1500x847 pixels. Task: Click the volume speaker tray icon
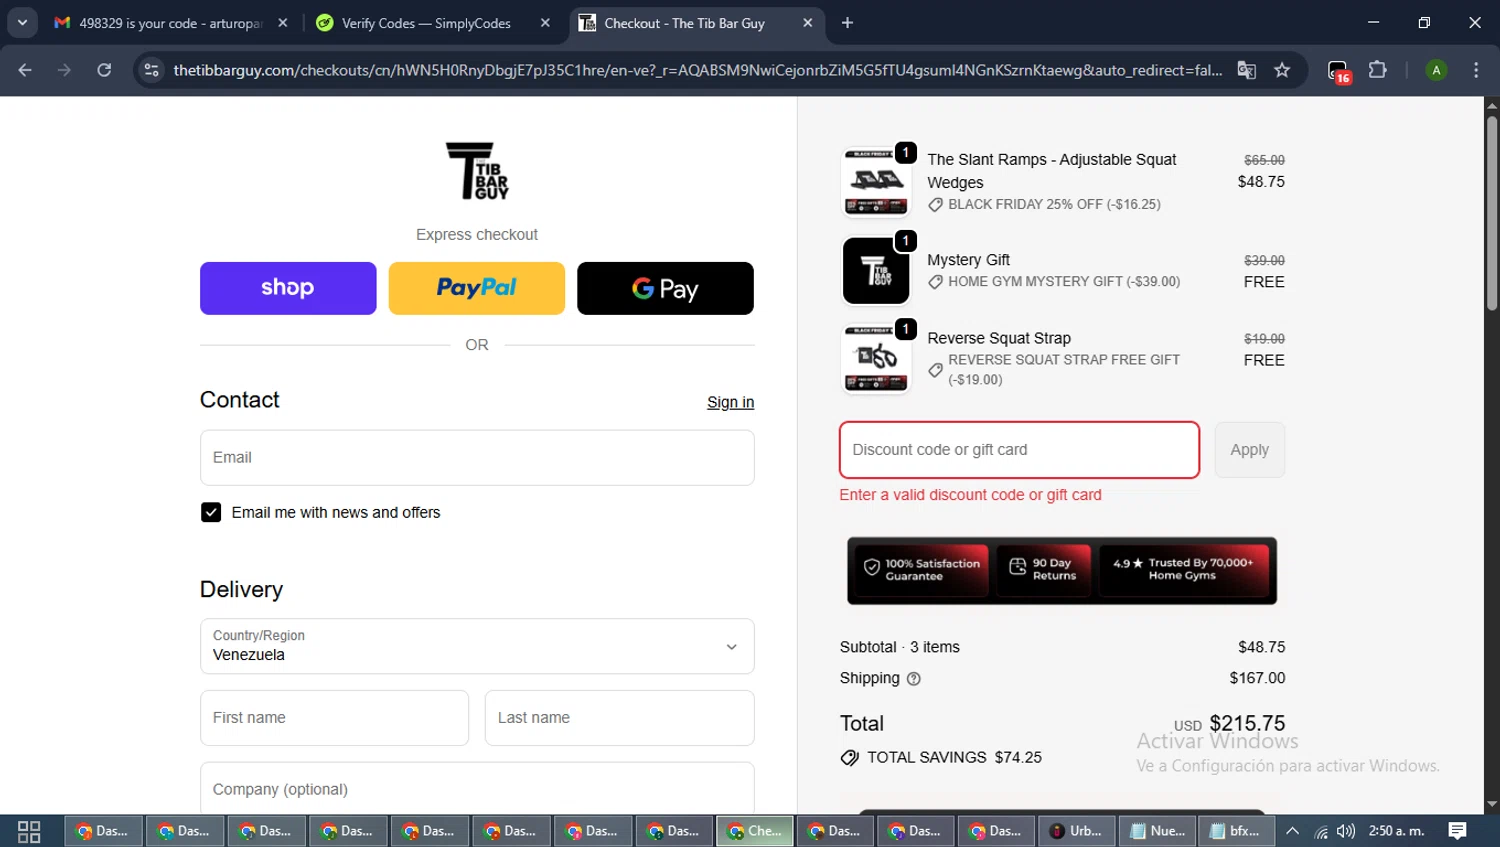coord(1346,831)
